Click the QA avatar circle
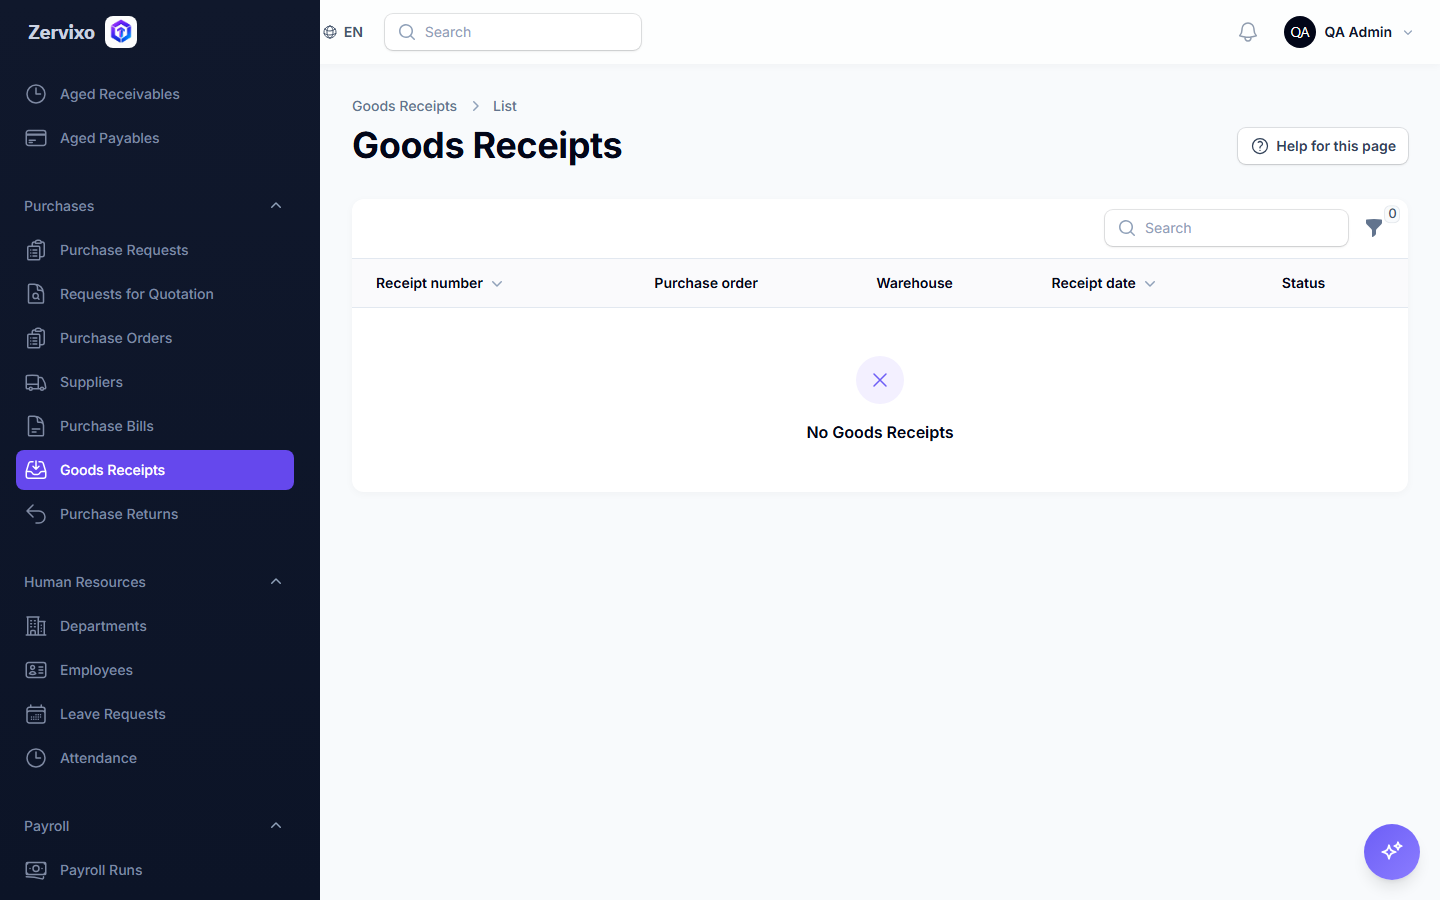Viewport: 1440px width, 900px height. coord(1300,32)
